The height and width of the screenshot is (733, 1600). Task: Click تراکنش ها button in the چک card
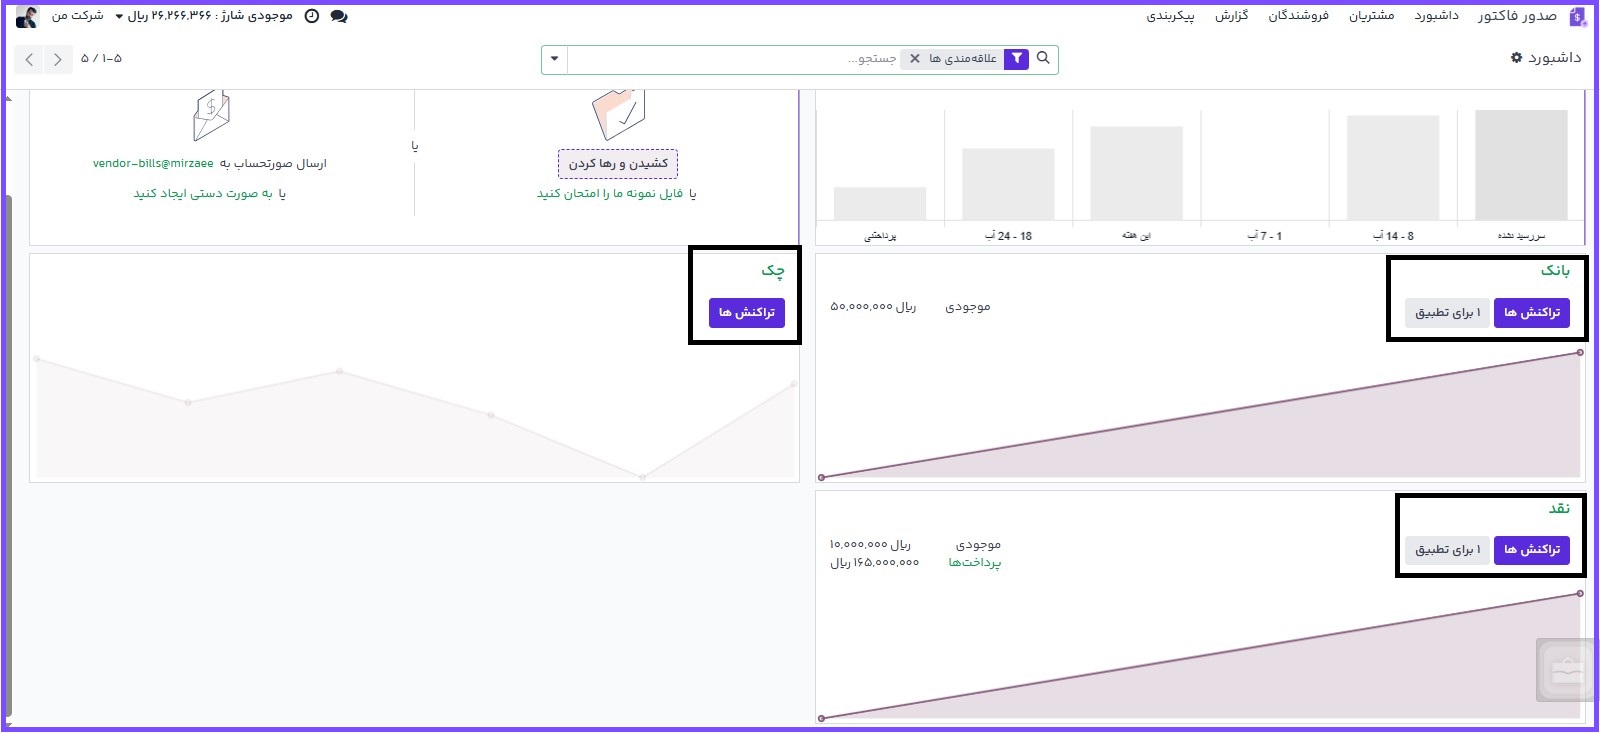(x=746, y=313)
